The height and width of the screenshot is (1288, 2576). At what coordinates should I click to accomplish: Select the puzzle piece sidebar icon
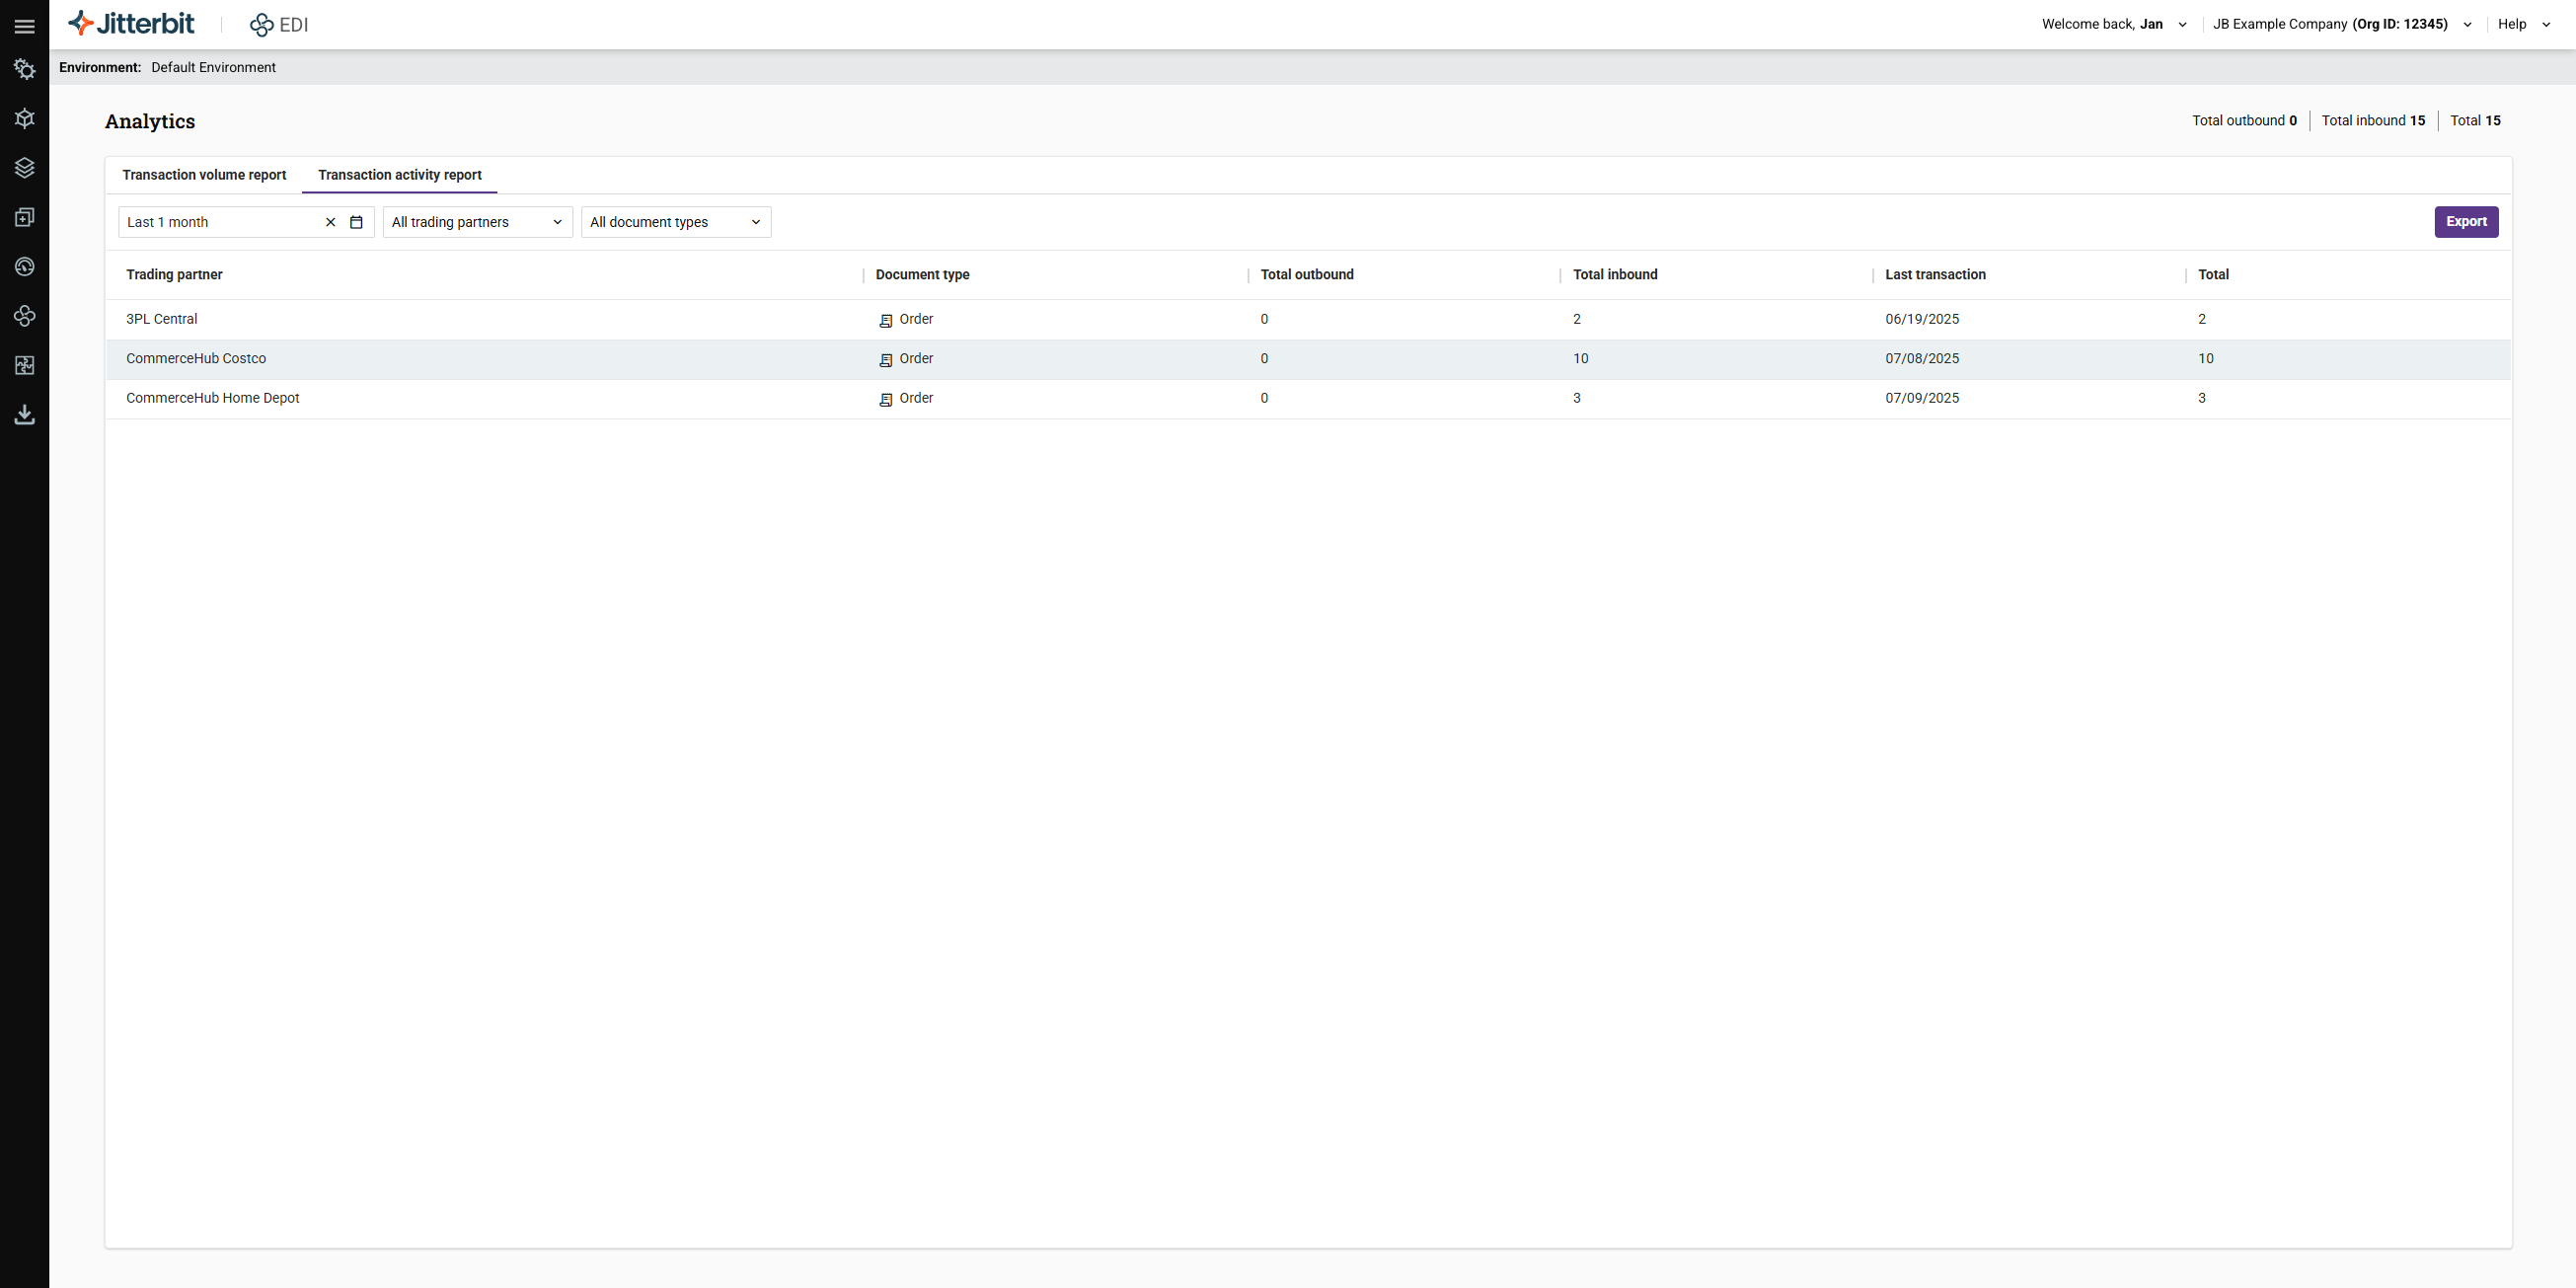[x=25, y=365]
